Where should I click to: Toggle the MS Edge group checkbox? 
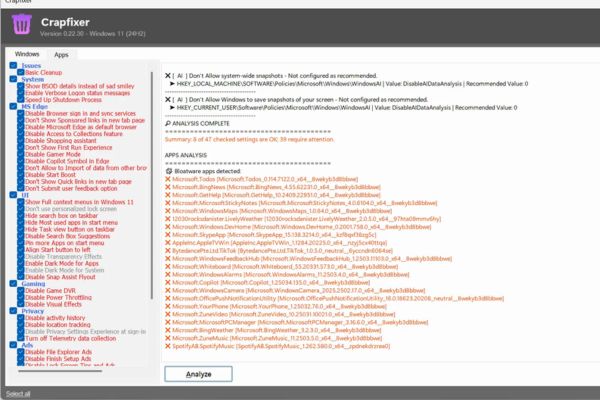tap(13, 106)
